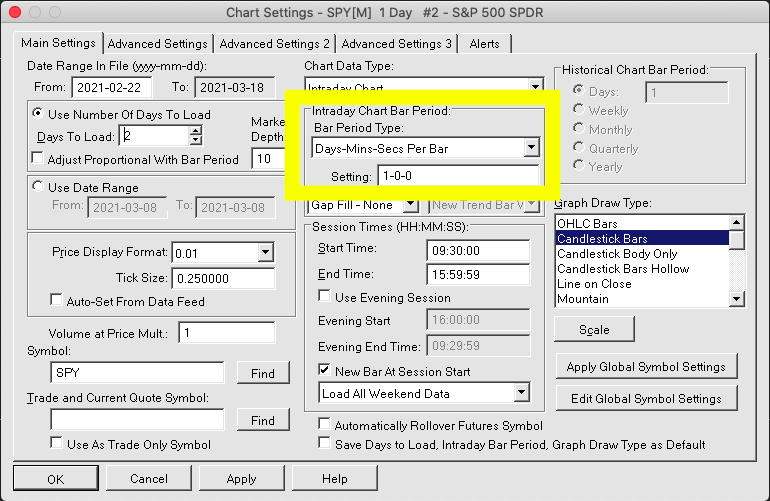
Task: Click the bar period Setting field
Action: pyautogui.click(x=458, y=176)
